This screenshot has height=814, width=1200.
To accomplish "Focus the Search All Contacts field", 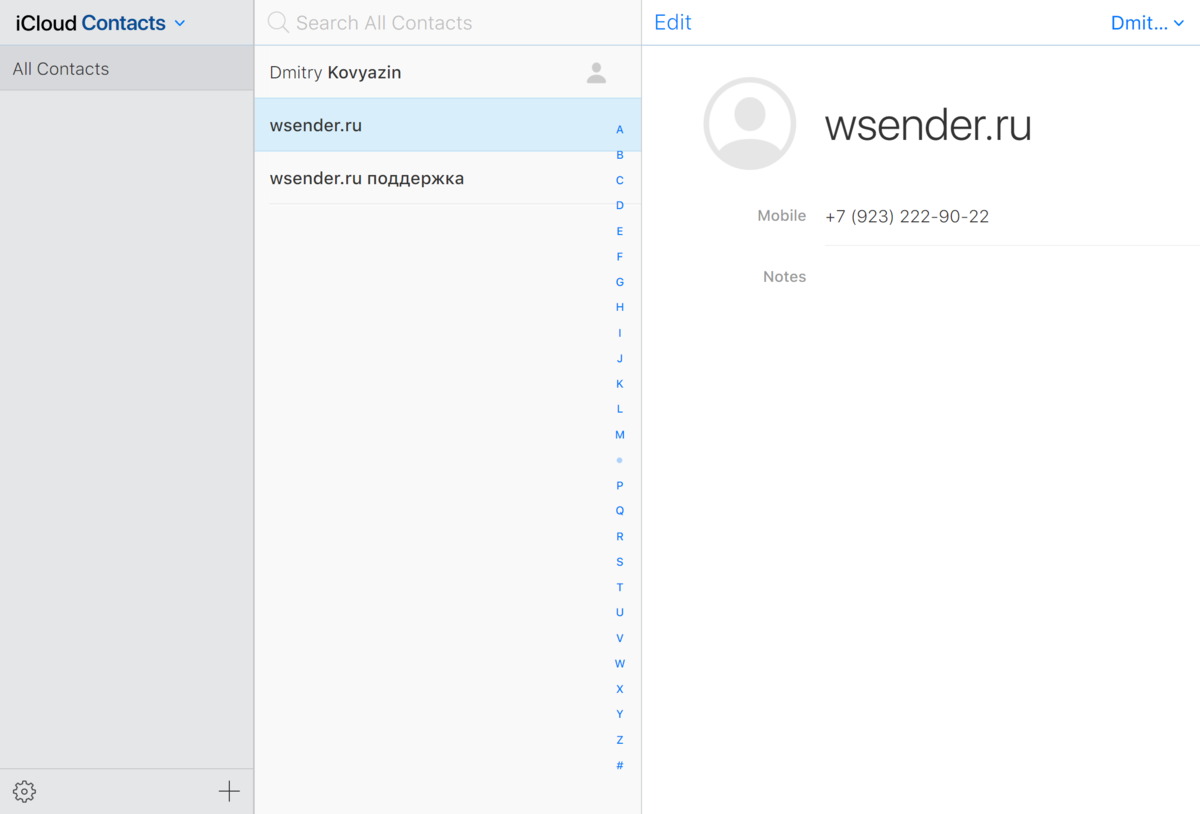I will pyautogui.click(x=448, y=23).
